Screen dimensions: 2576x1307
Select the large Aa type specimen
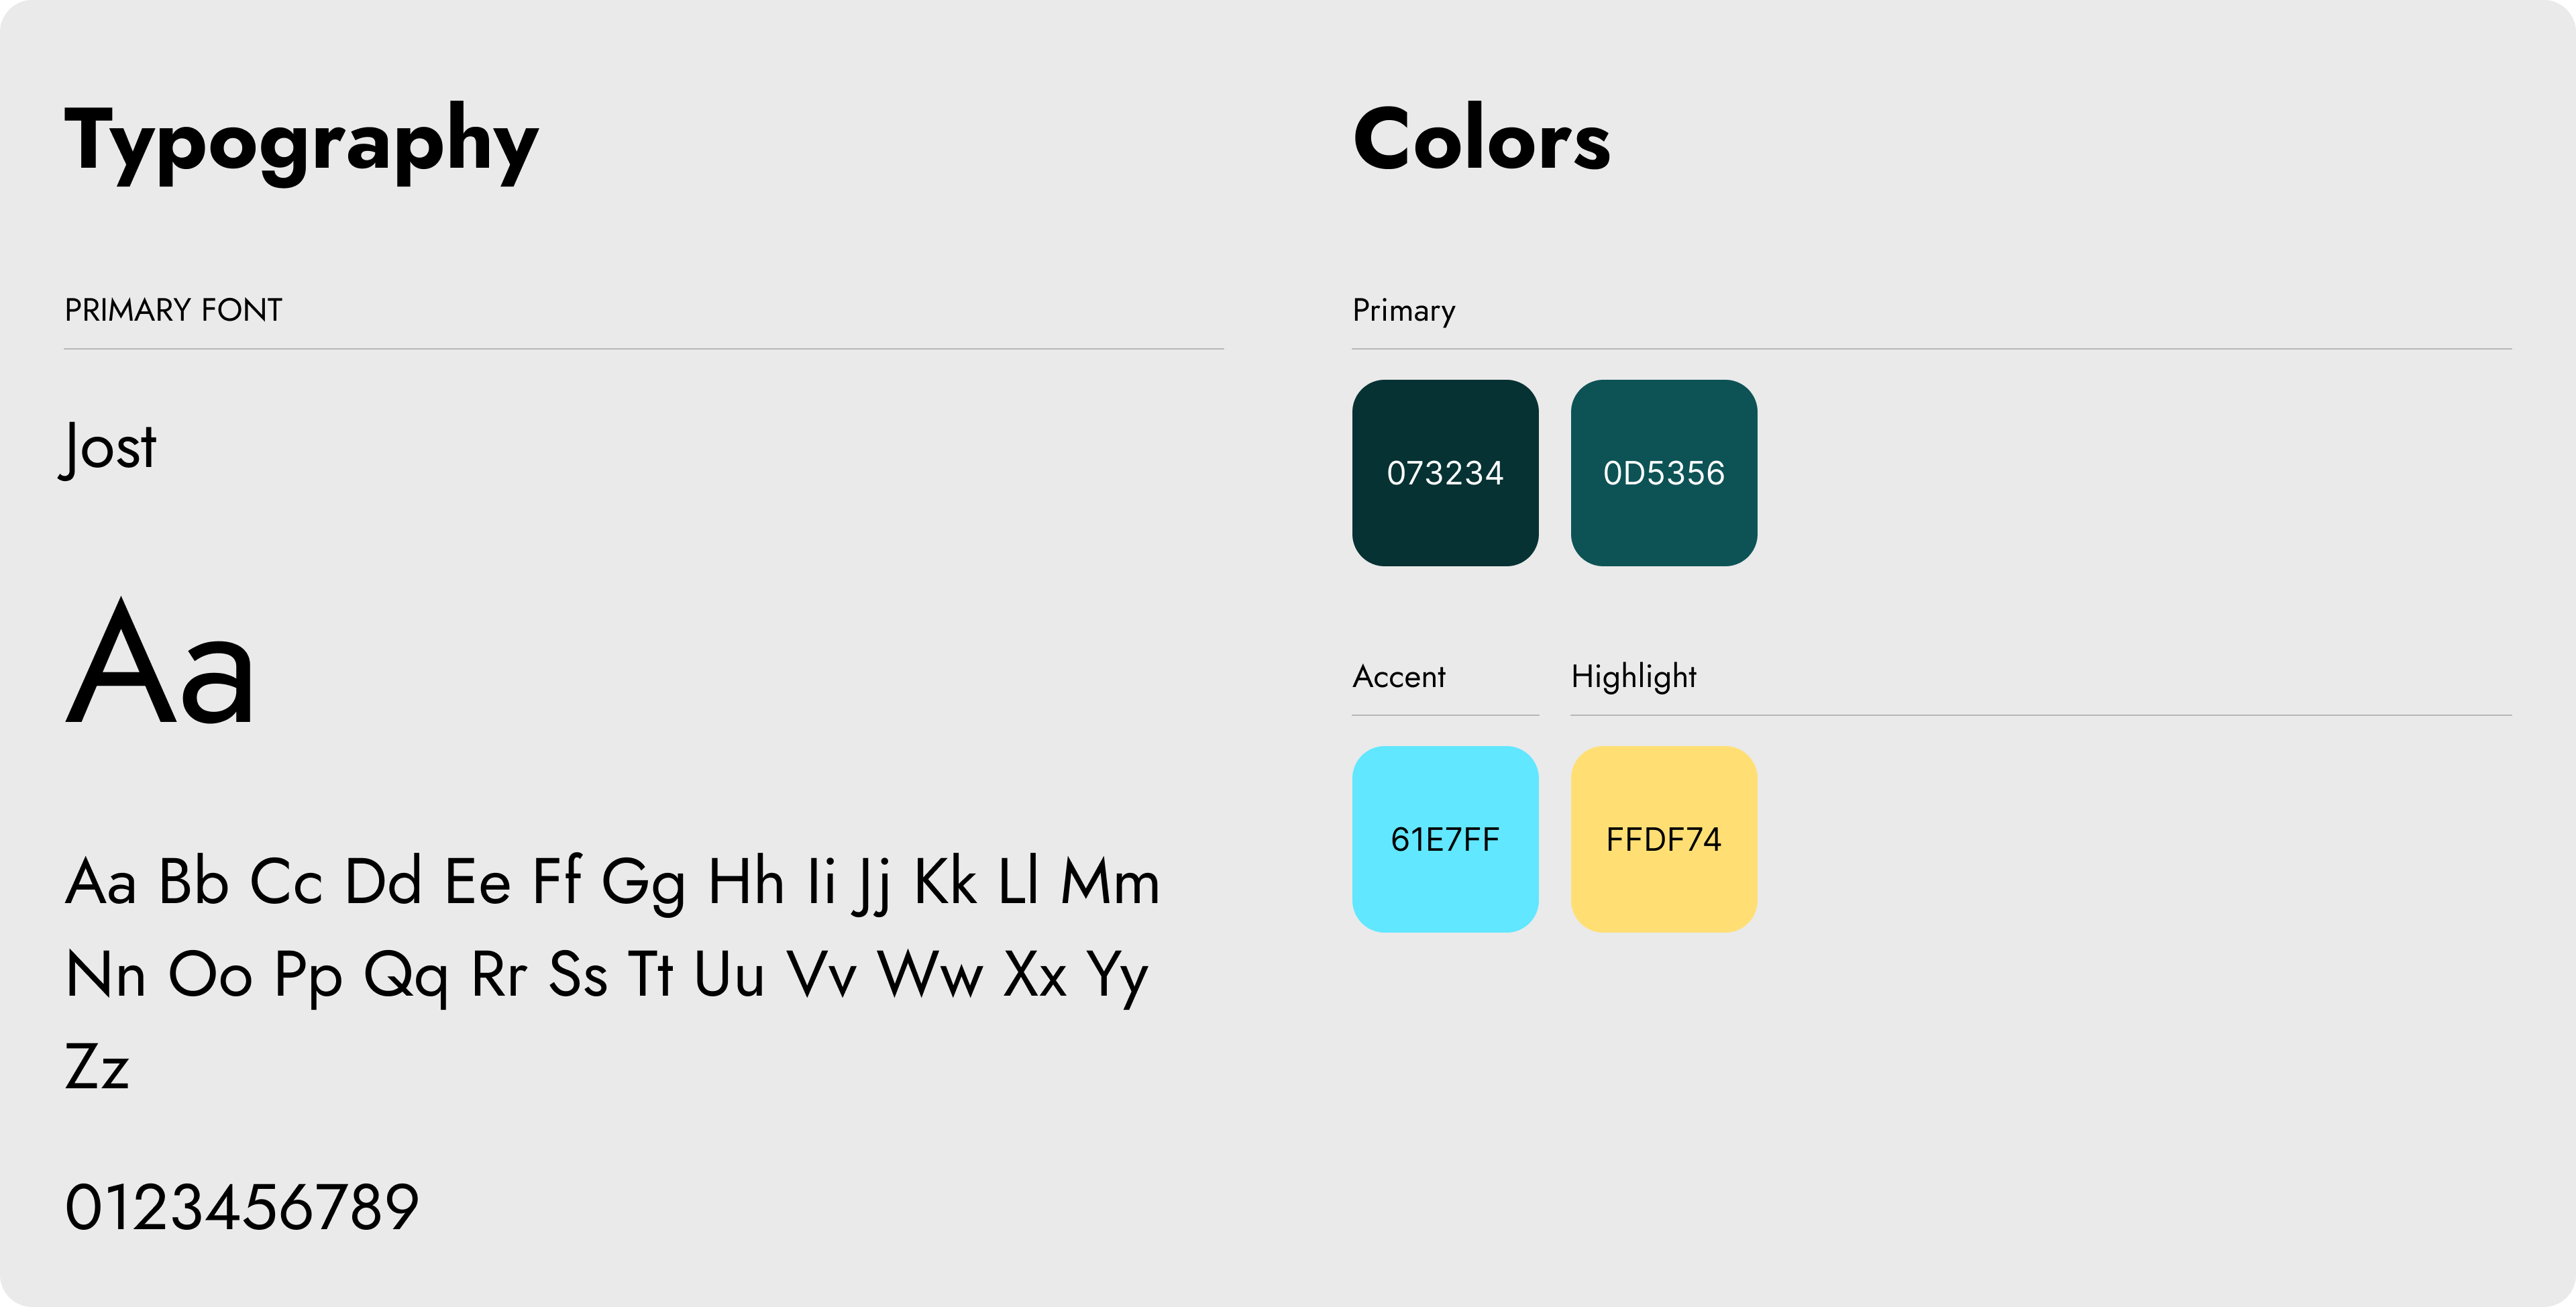point(160,665)
